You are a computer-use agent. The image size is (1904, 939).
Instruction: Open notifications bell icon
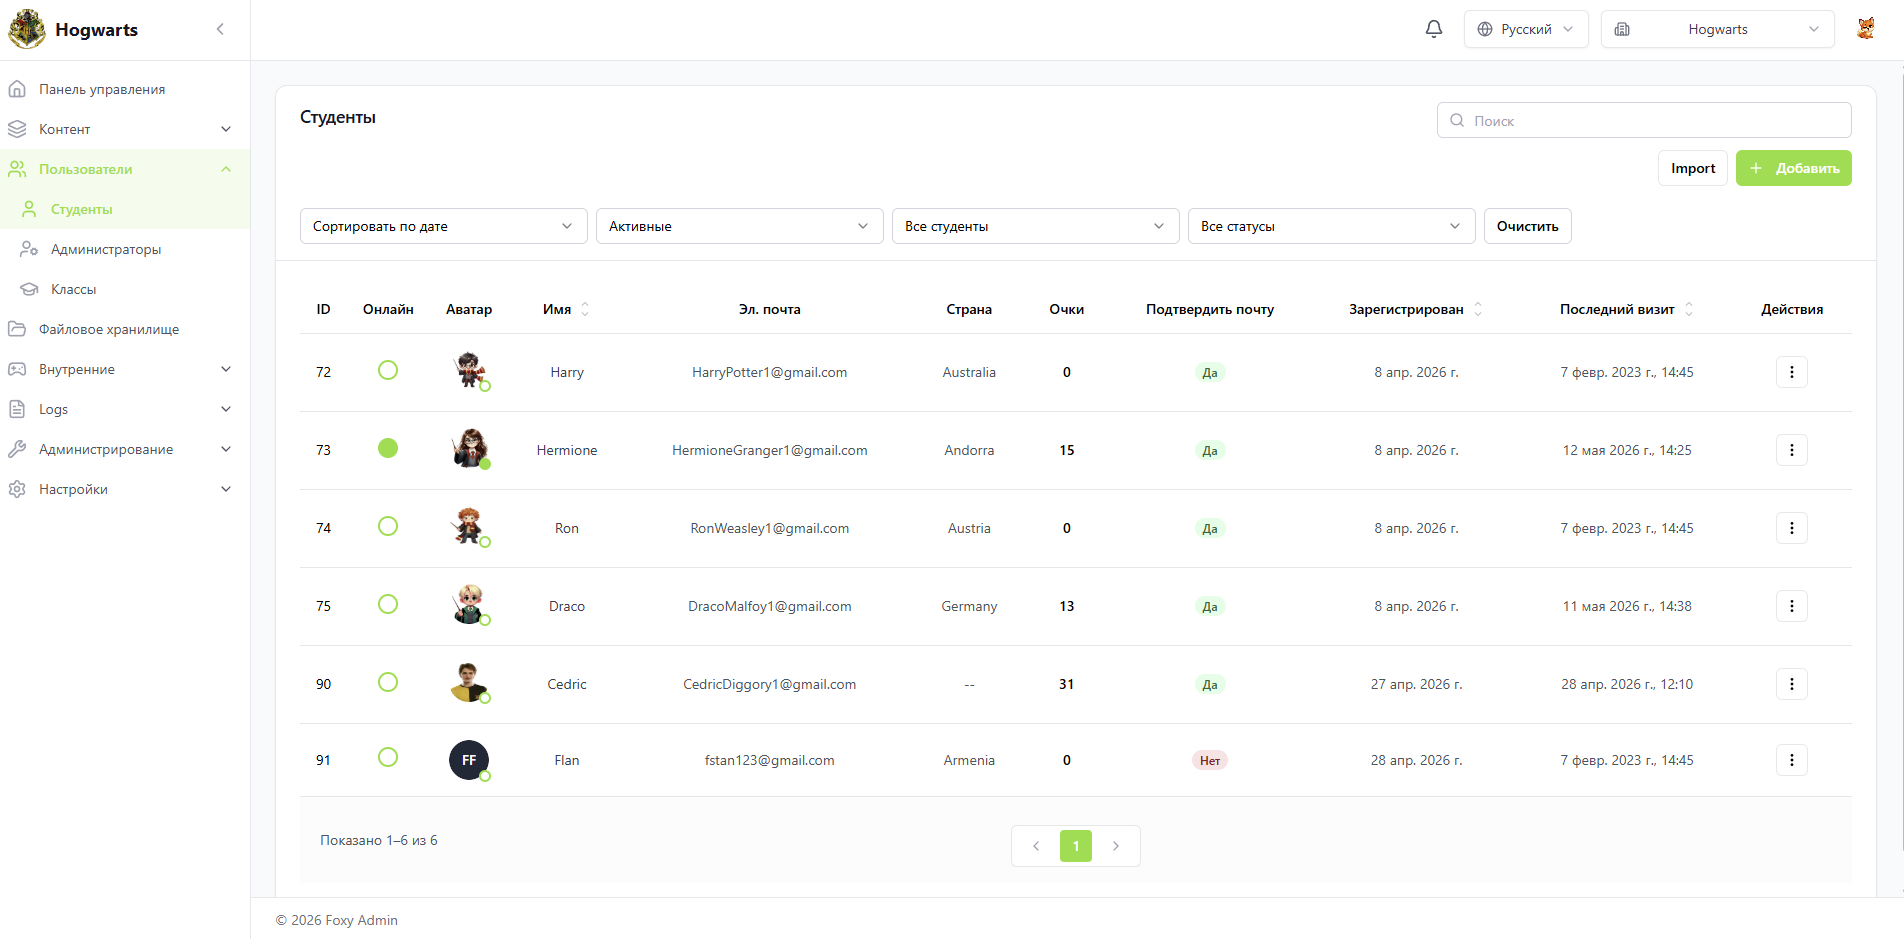pos(1434,29)
